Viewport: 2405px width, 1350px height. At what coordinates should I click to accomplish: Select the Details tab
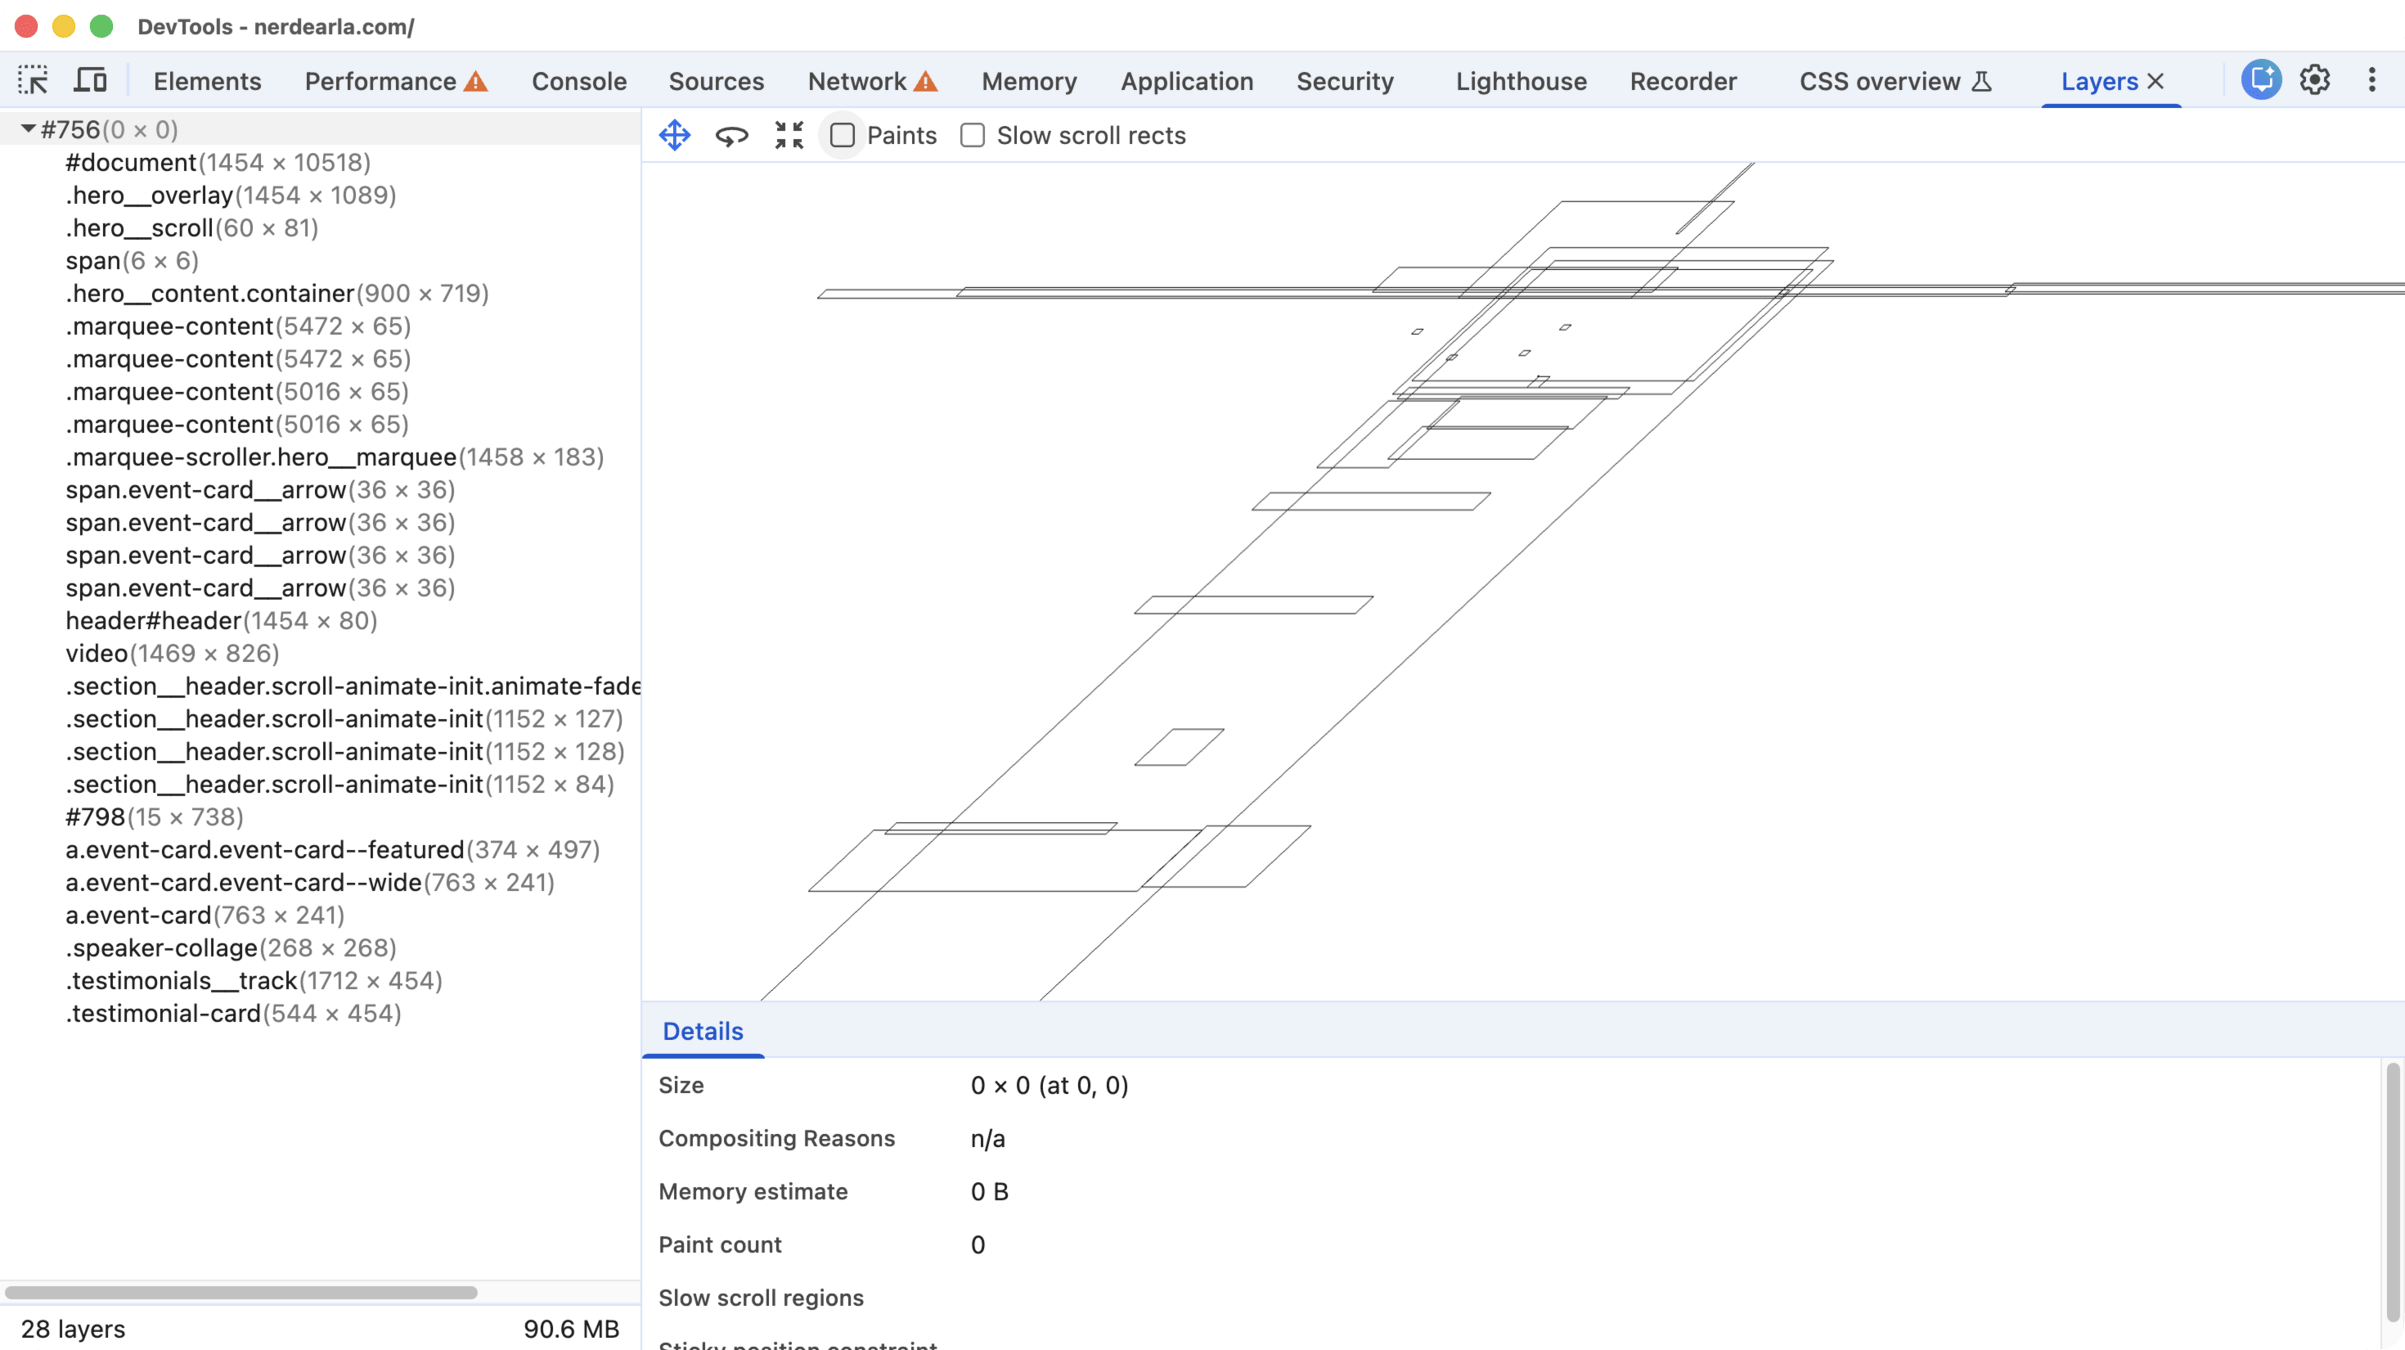[x=702, y=1031]
